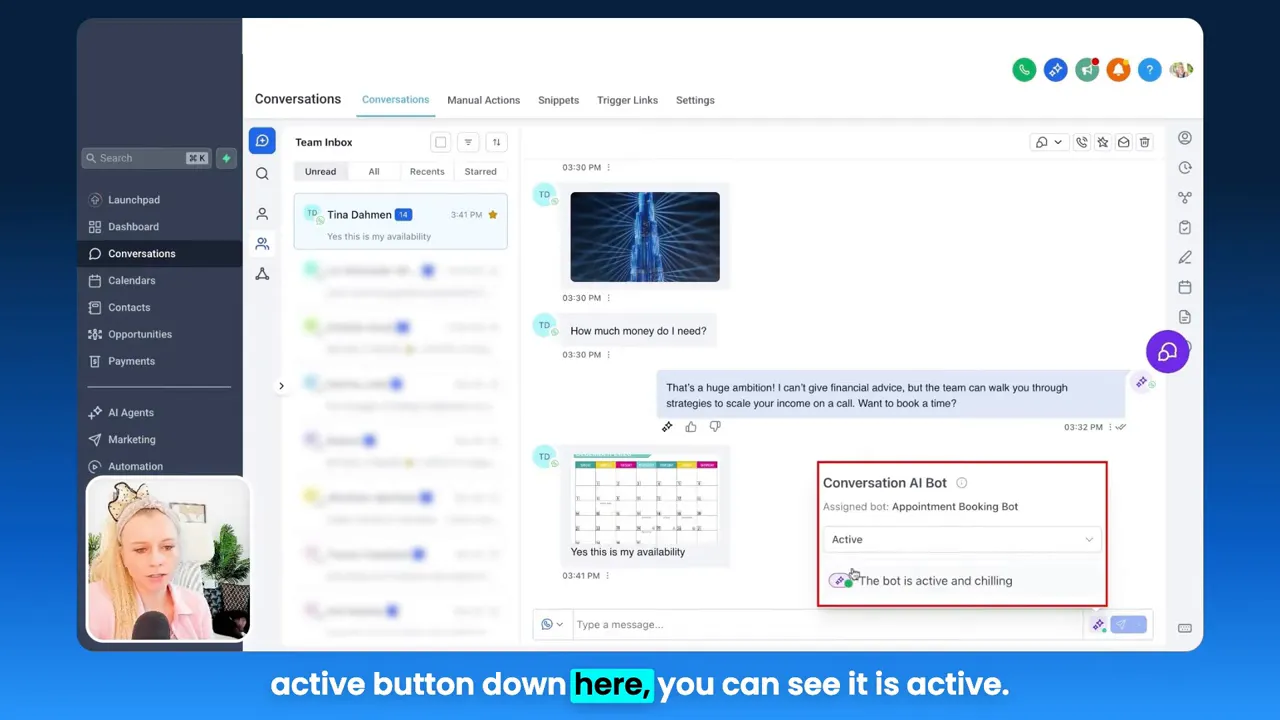Open the notes panel icon in the right sidebar

click(1185, 257)
